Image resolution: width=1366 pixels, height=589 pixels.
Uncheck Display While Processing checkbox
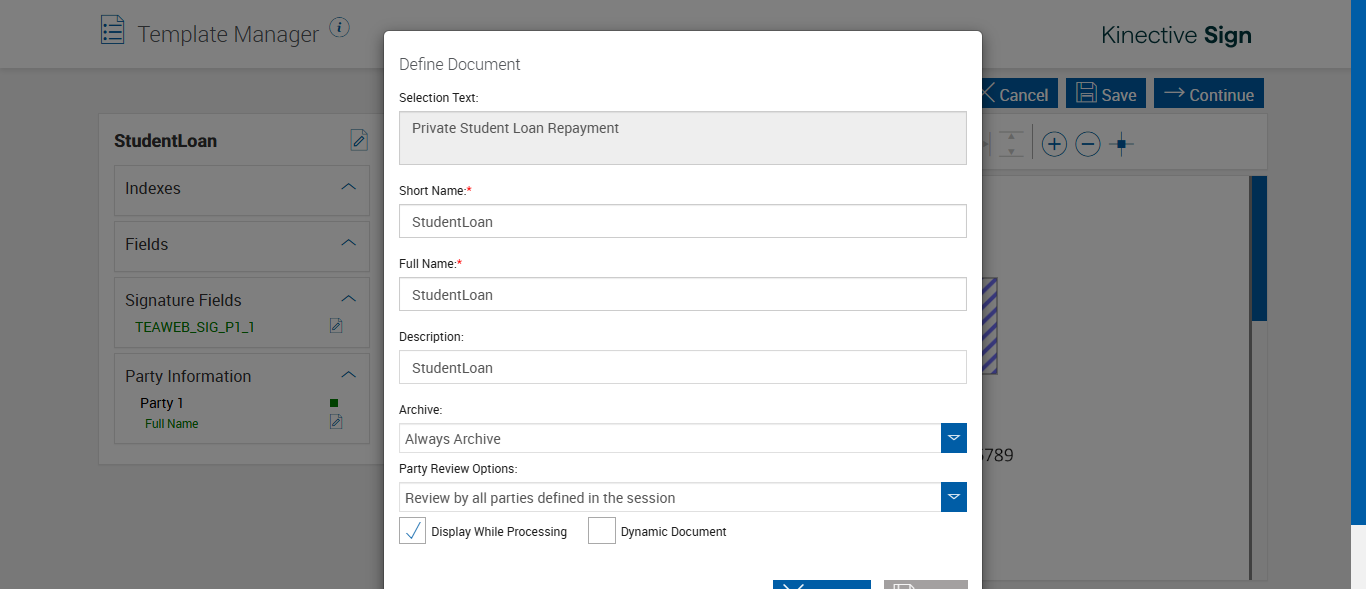click(x=413, y=531)
